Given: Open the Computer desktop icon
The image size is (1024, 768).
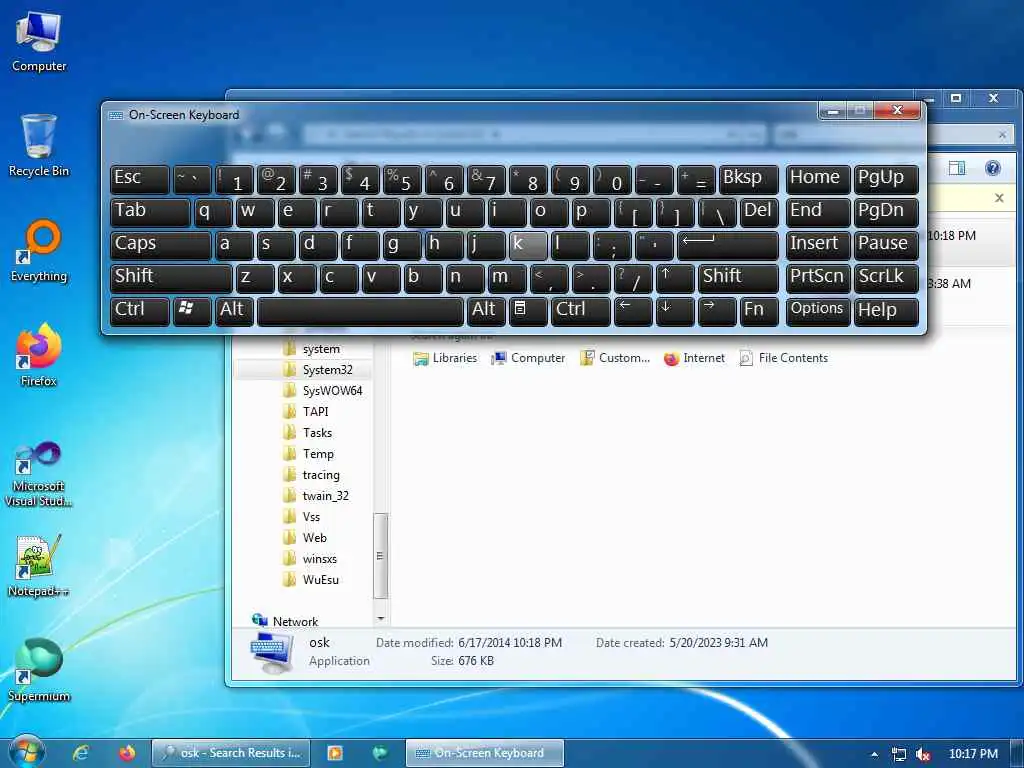Looking at the screenshot, I should pos(39,42).
